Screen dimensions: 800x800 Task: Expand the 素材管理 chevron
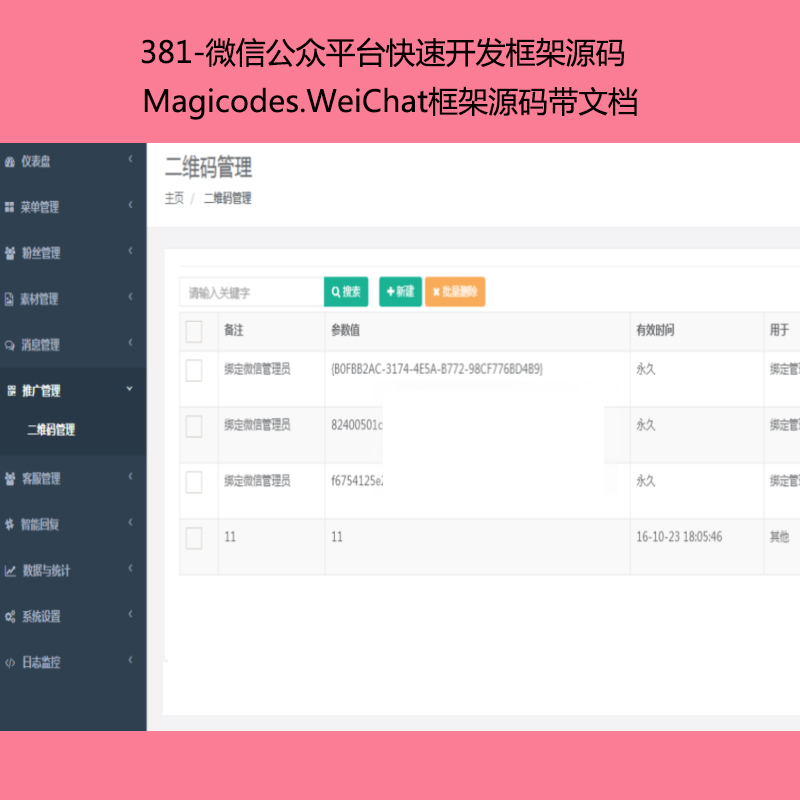click(x=130, y=296)
